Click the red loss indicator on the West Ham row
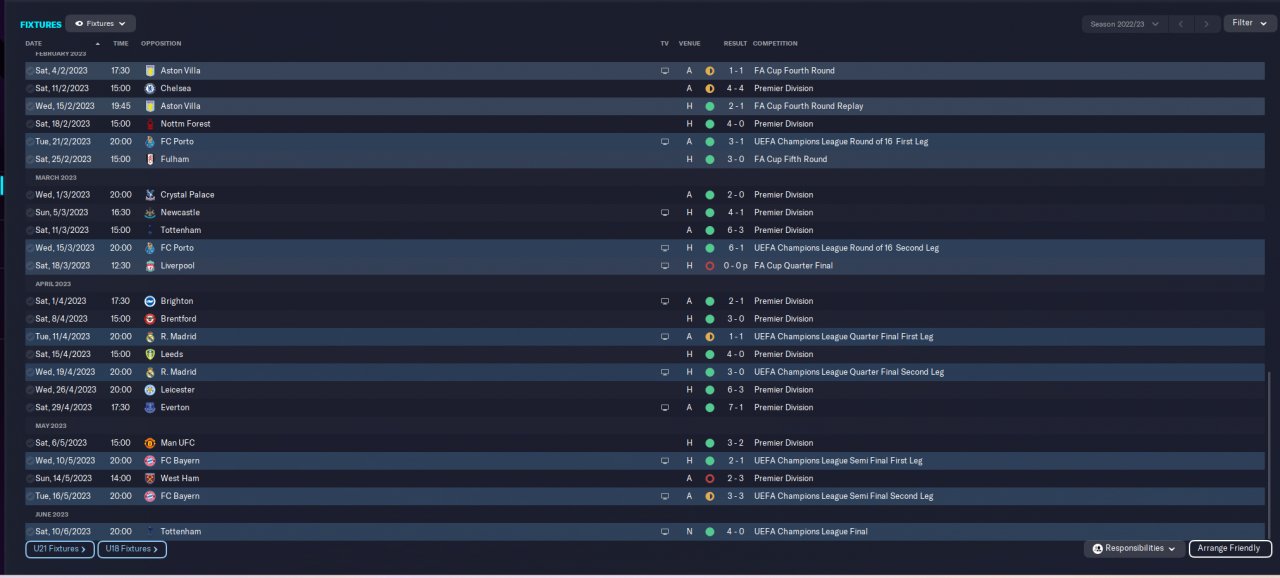This screenshot has height=578, width=1280. pyautogui.click(x=710, y=479)
